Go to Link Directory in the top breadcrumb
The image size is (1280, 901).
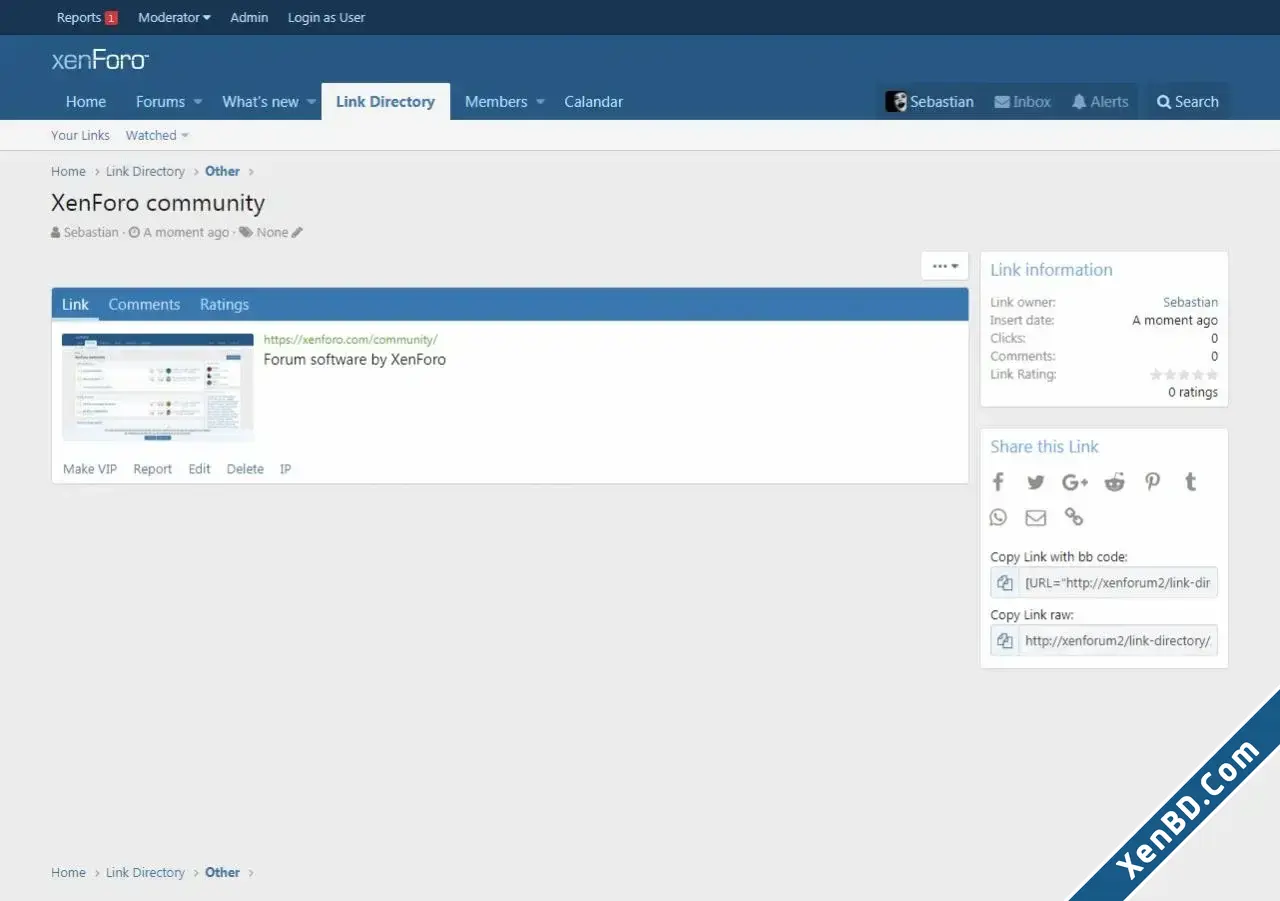145,172
